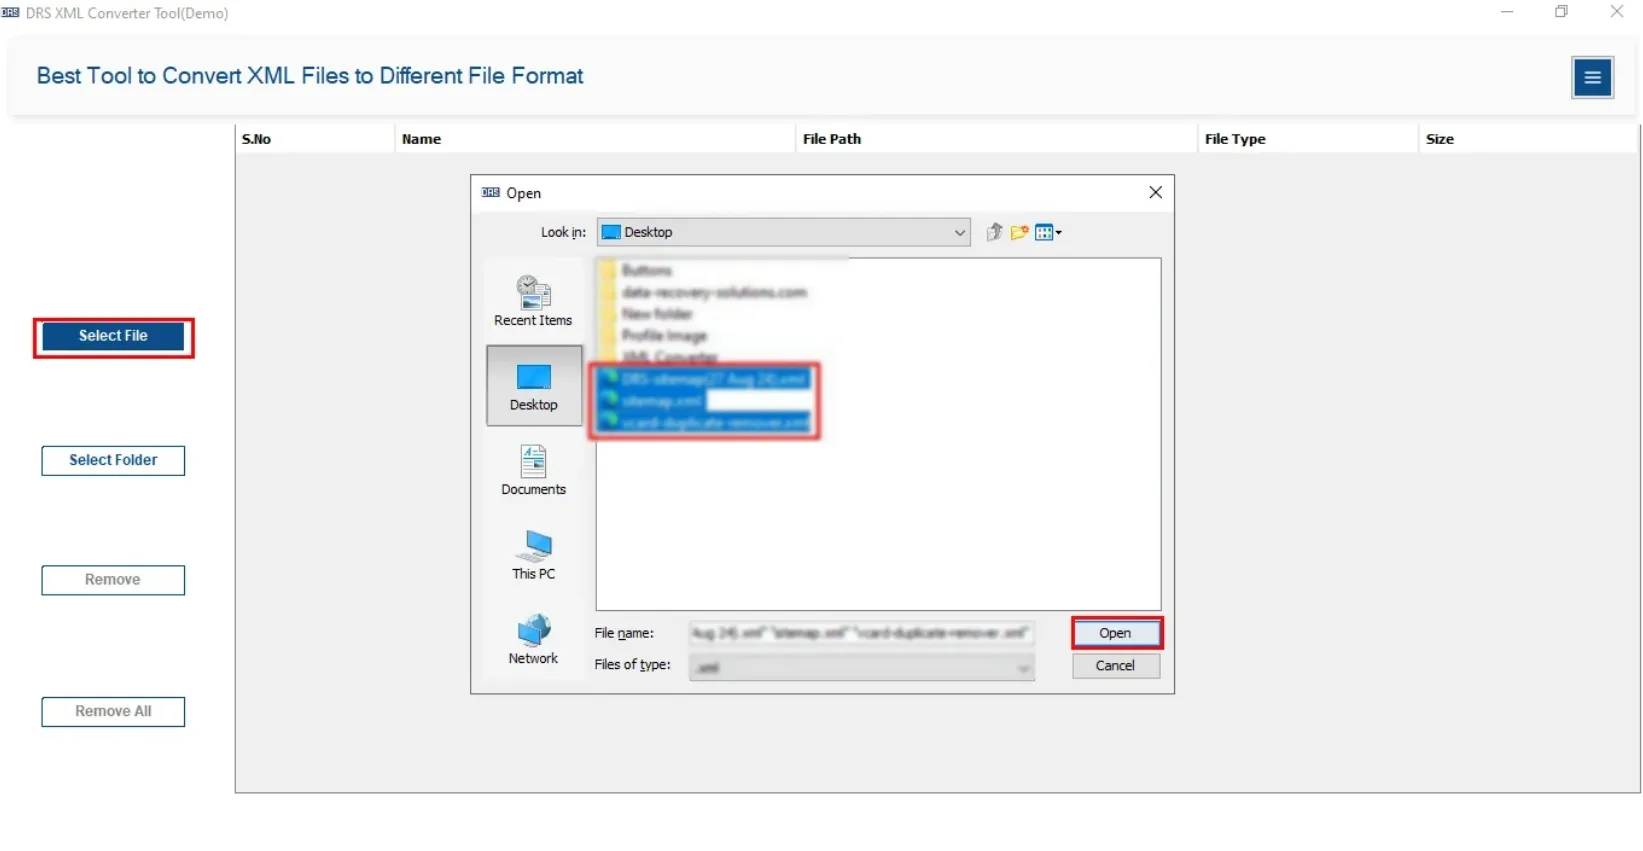Select the sitemap.xml file

[652, 401]
